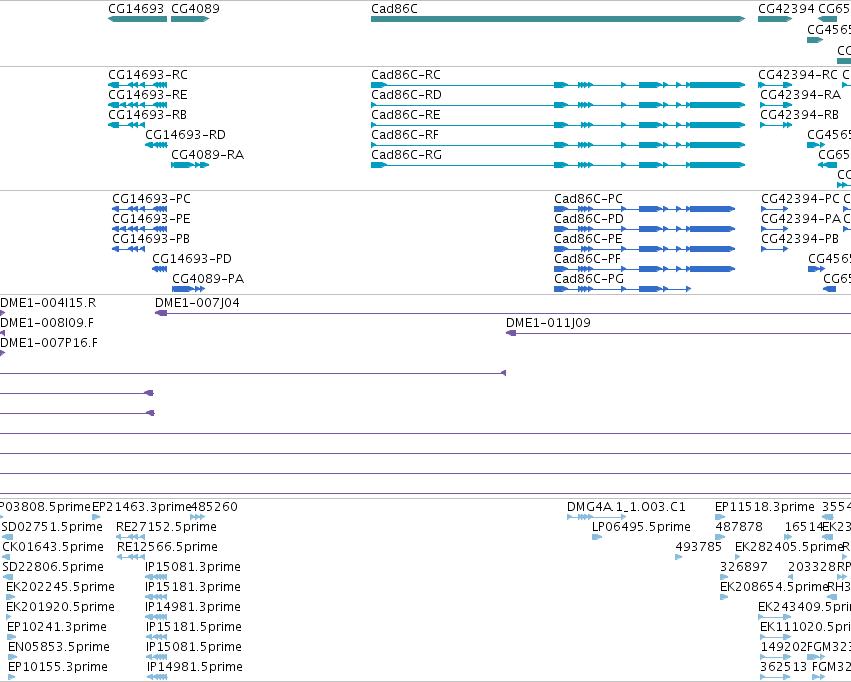Select protein label CG4089-PA
The image size is (851, 682).
point(208,279)
